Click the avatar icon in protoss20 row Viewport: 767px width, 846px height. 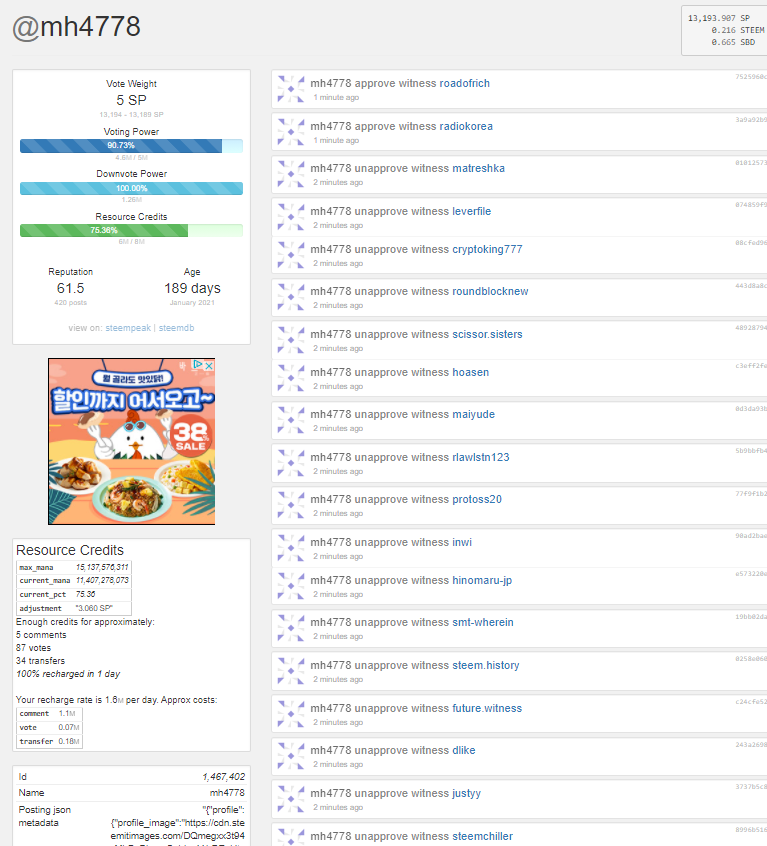(x=291, y=505)
